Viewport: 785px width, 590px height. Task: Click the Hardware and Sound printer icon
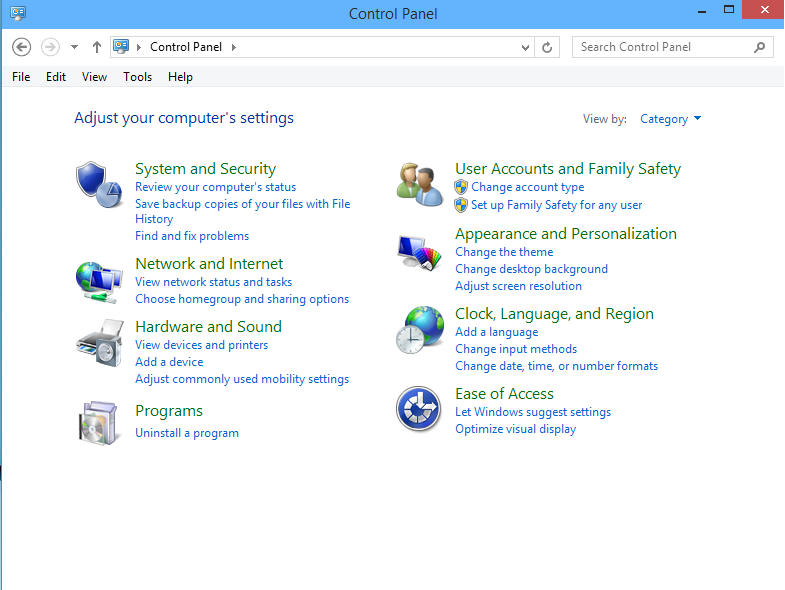[100, 343]
